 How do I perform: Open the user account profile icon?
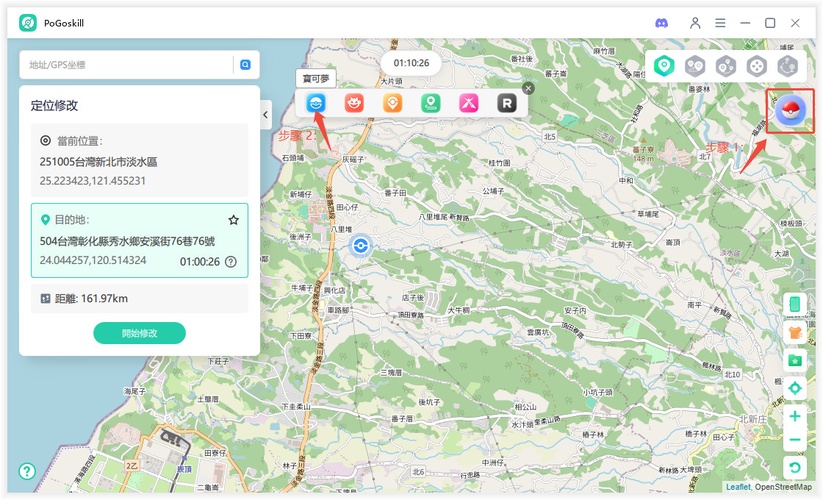point(695,23)
